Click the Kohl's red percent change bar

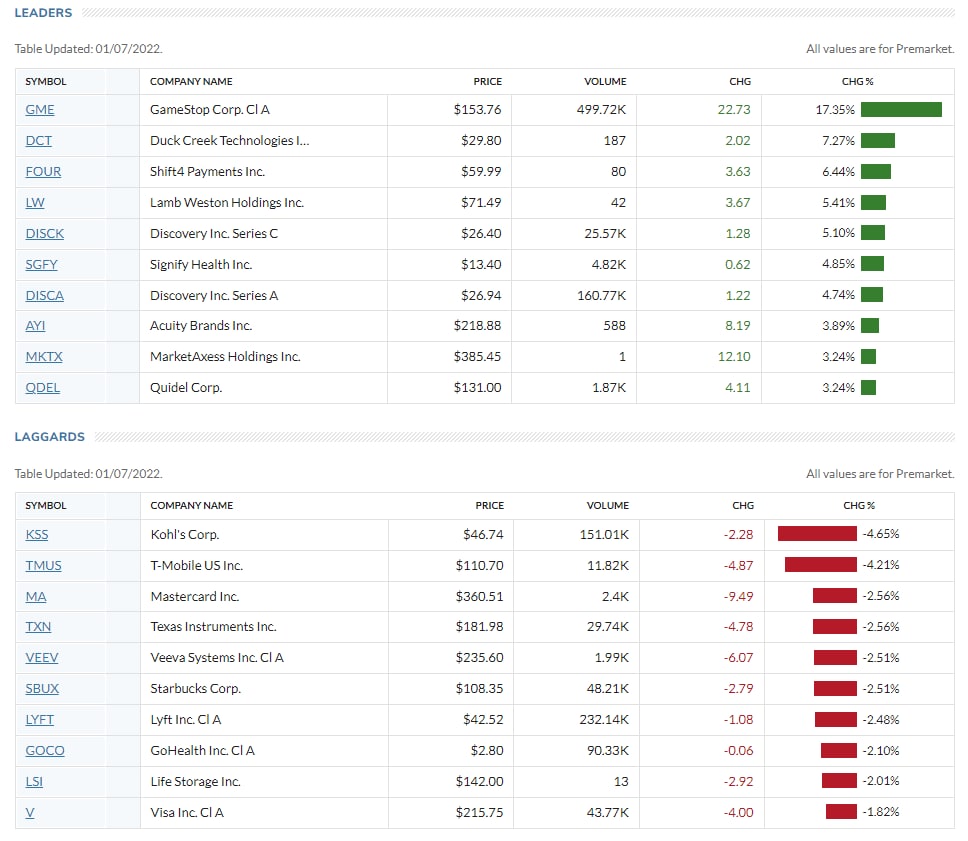click(817, 535)
